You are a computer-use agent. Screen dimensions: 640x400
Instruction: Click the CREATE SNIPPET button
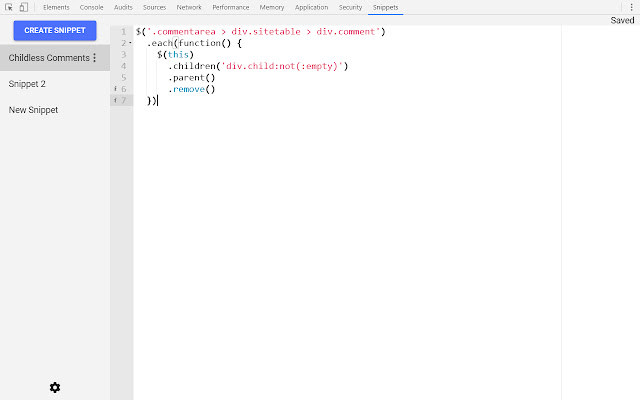coord(55,31)
